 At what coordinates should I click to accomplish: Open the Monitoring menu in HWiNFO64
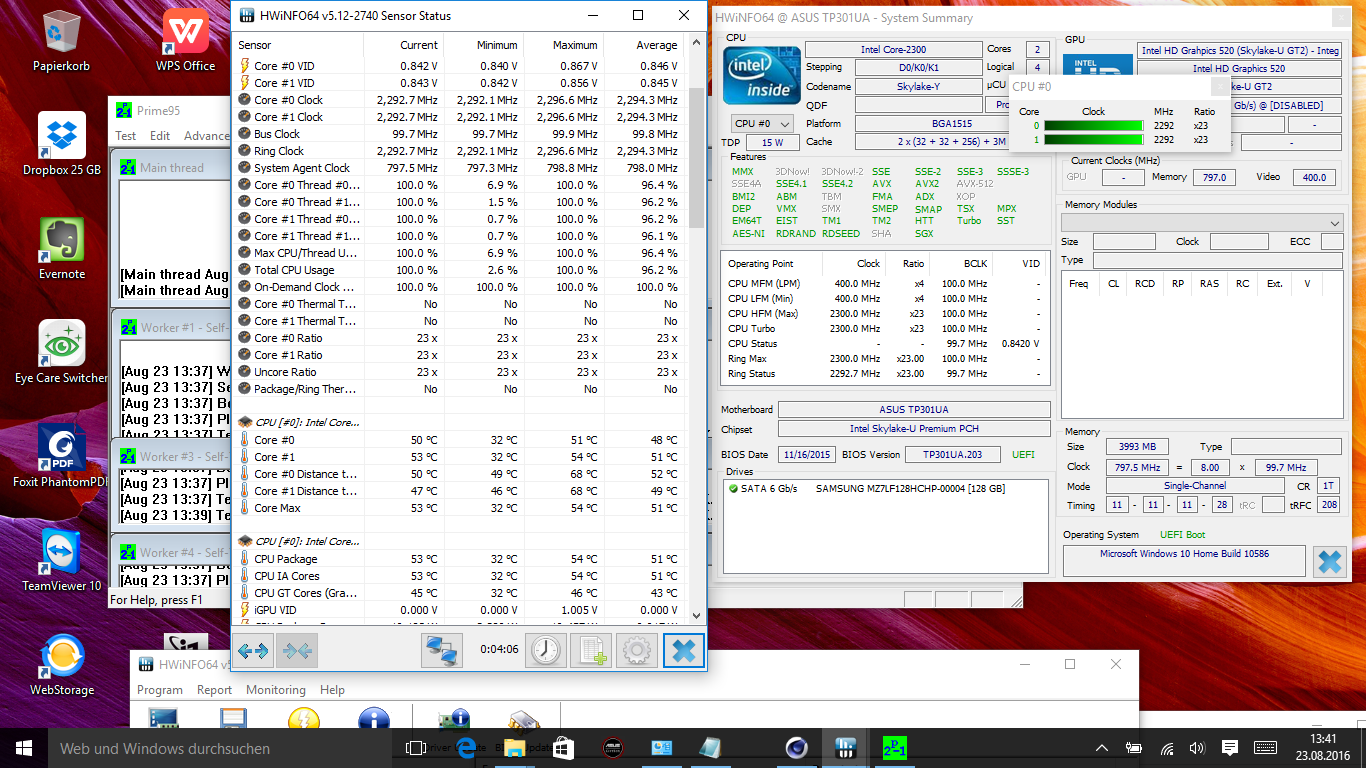click(x=275, y=690)
